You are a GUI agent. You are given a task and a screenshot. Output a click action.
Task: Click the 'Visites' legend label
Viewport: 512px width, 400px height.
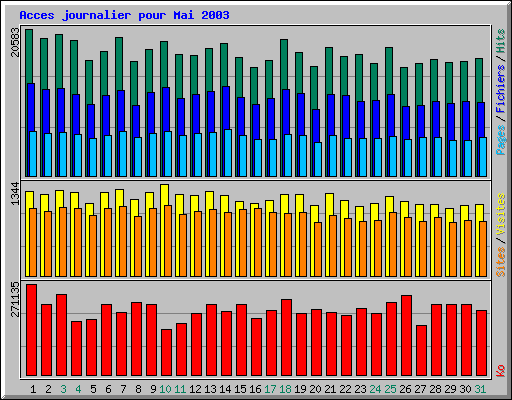(501, 215)
